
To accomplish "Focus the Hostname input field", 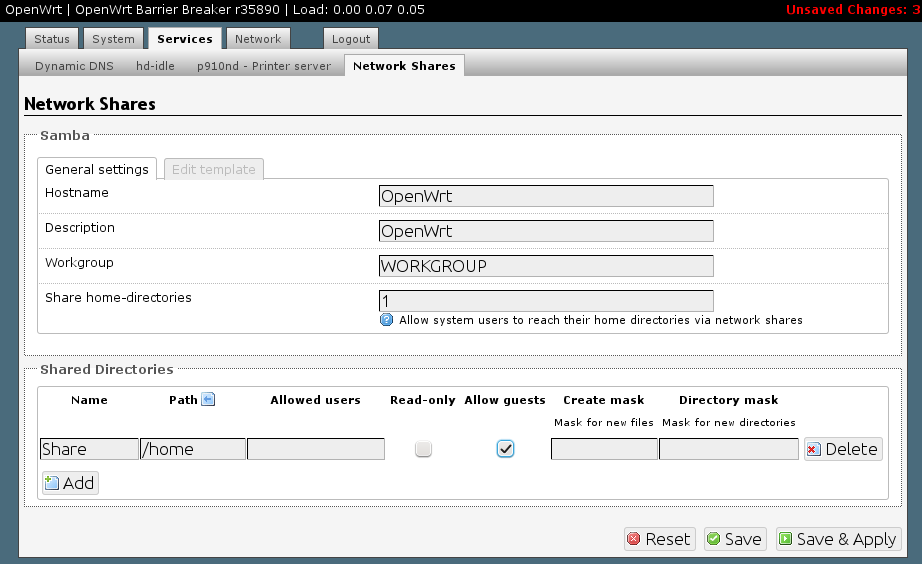I will click(546, 196).
